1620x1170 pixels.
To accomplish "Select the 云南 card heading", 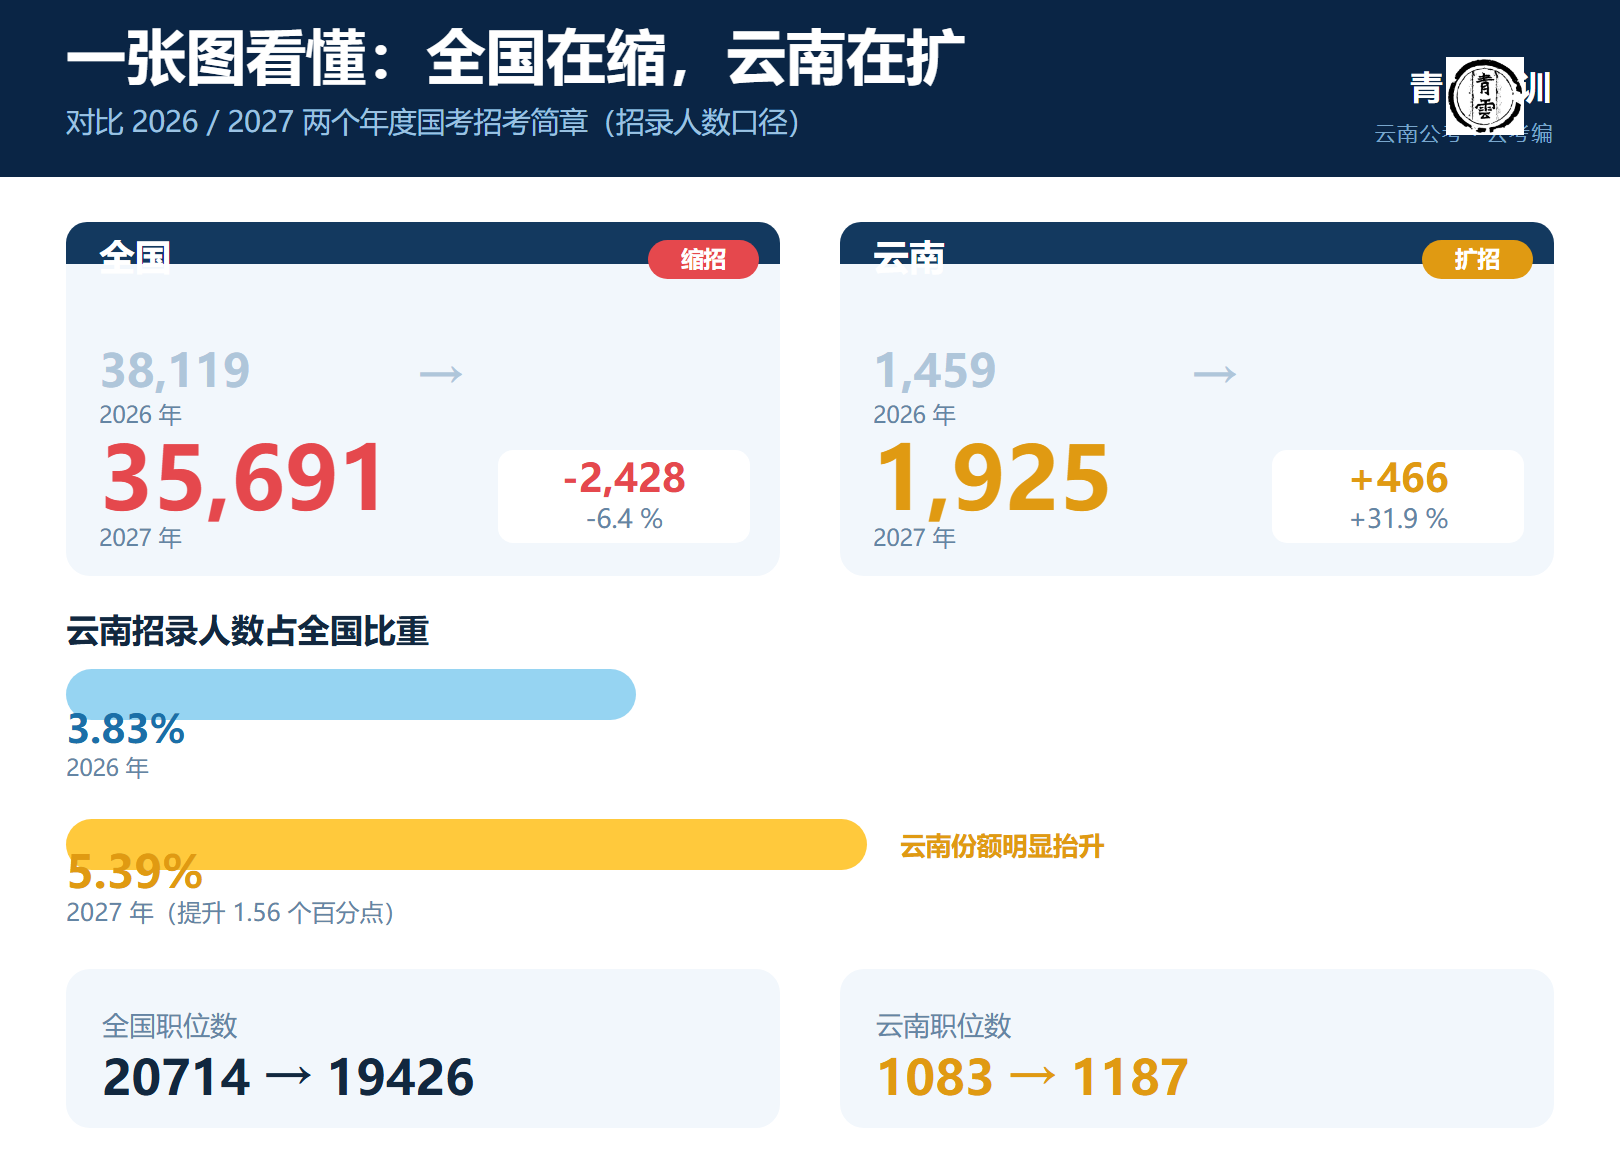I will click(909, 257).
